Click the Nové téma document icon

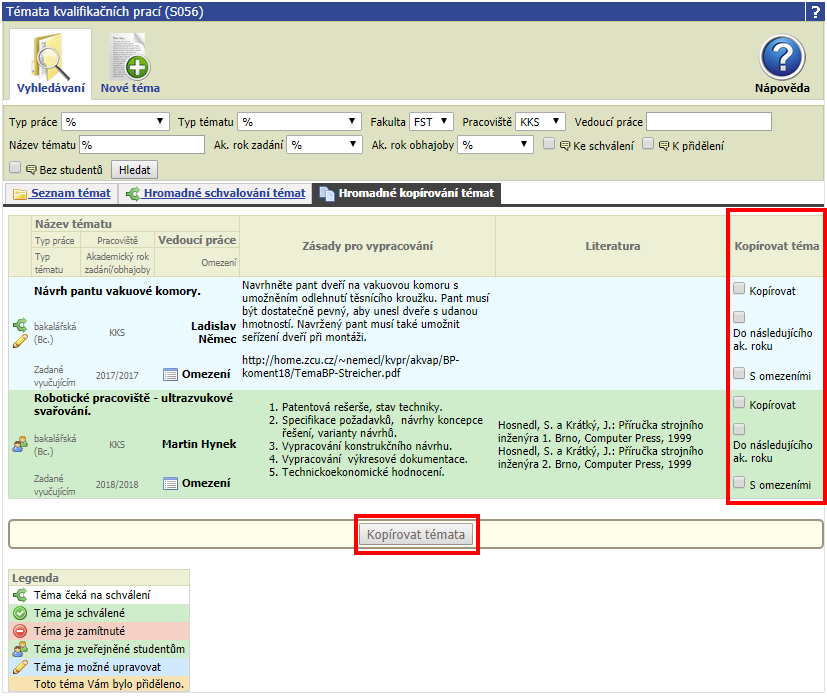[x=130, y=56]
